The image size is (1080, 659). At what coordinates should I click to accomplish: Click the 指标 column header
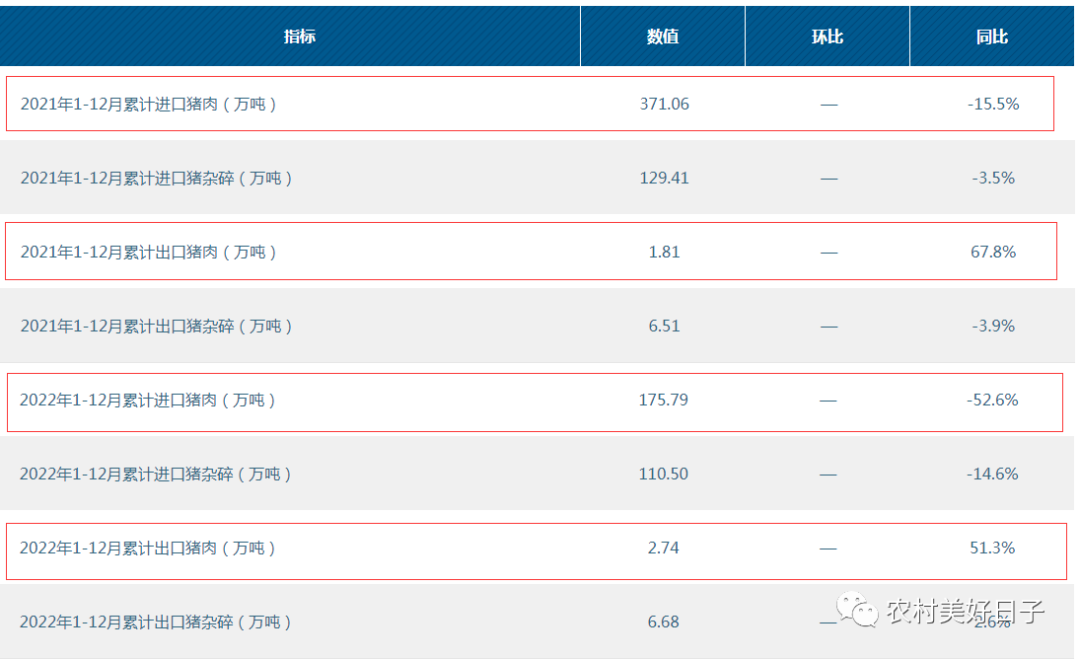click(300, 37)
